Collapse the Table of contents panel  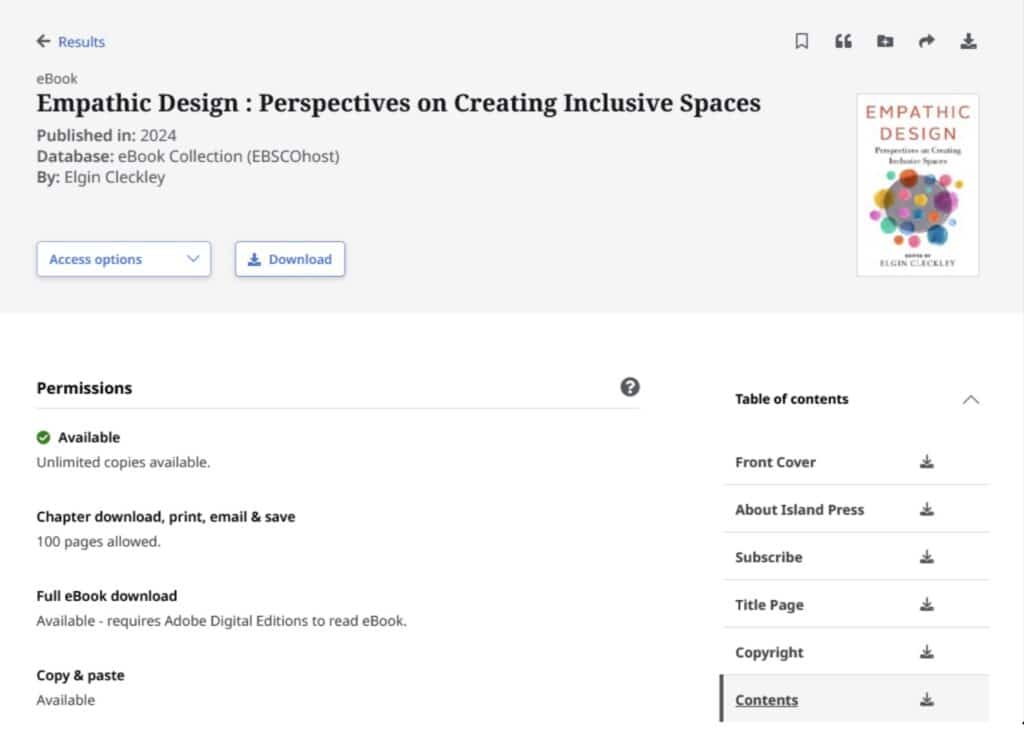970,399
